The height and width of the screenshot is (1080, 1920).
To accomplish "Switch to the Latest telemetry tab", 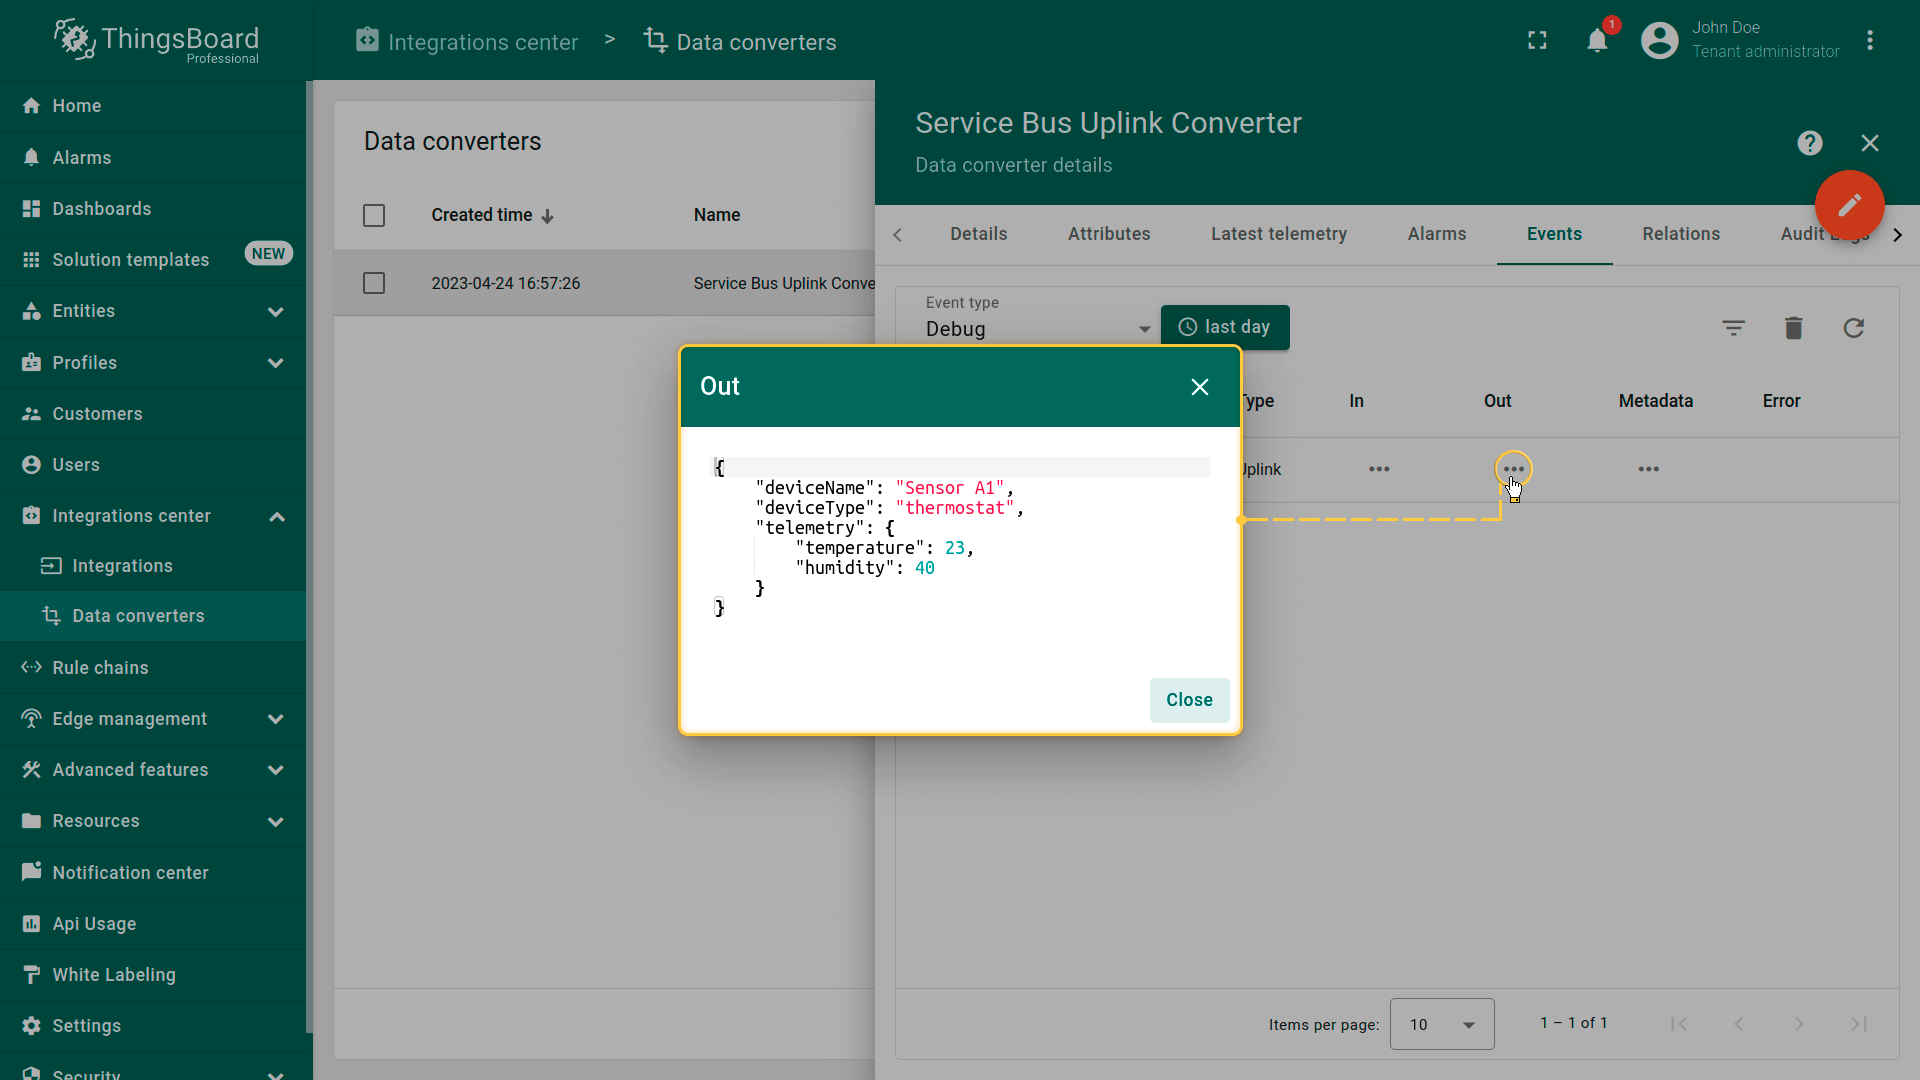I will coord(1278,234).
